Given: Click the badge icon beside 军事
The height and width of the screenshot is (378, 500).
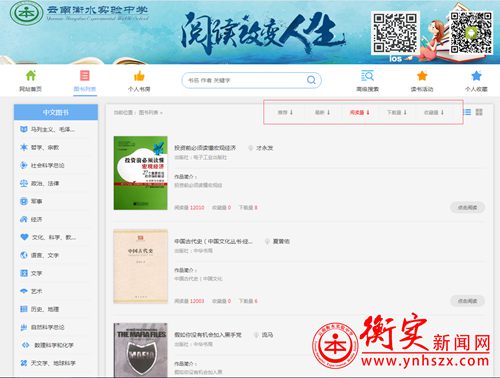Looking at the screenshot, I should [x=23, y=201].
